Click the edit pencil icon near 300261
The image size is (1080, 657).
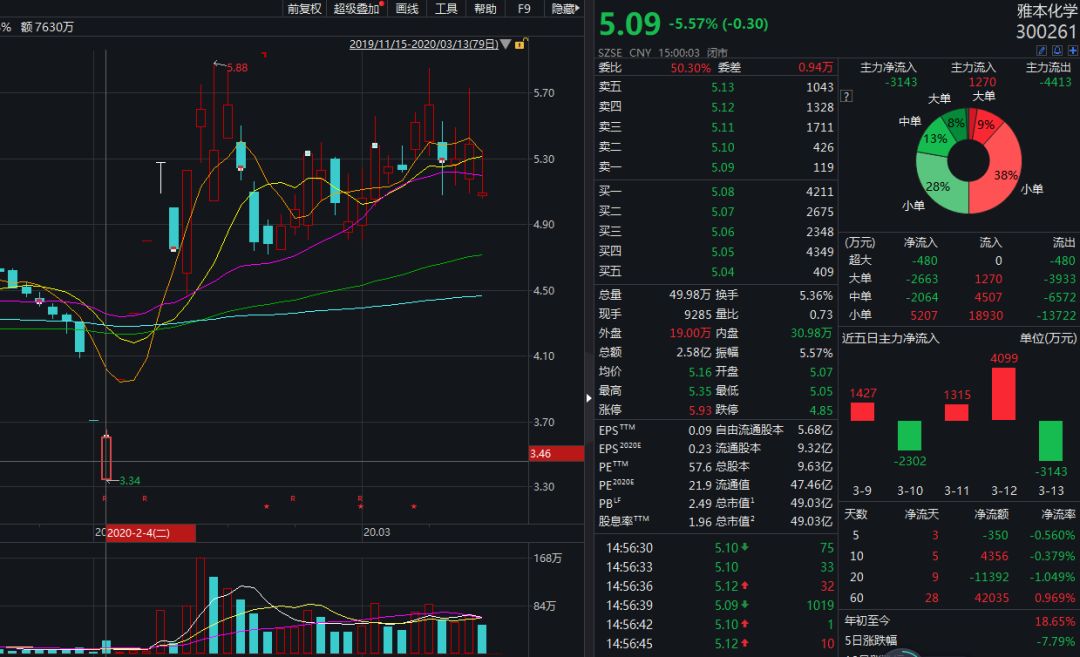(1041, 50)
